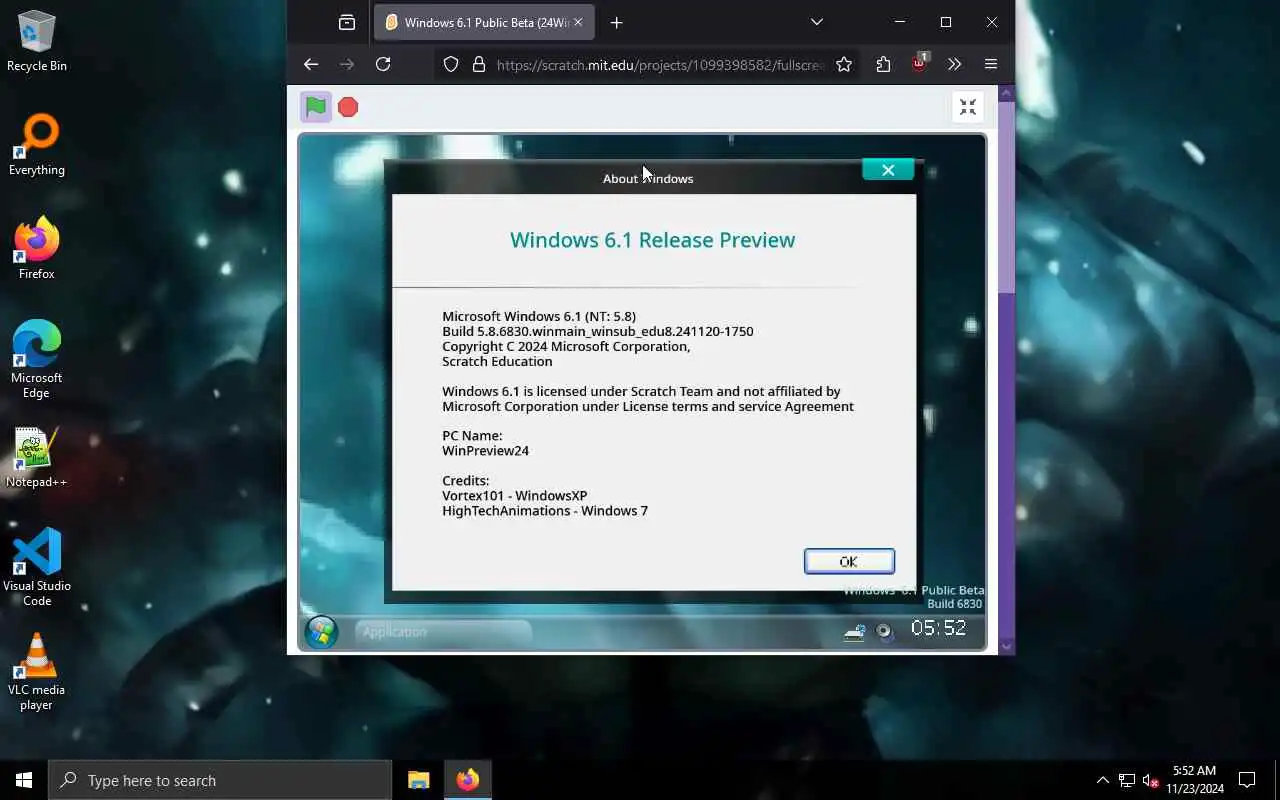Viewport: 1280px width, 800px height.
Task: Open the simulated Start orb
Action: (321, 632)
